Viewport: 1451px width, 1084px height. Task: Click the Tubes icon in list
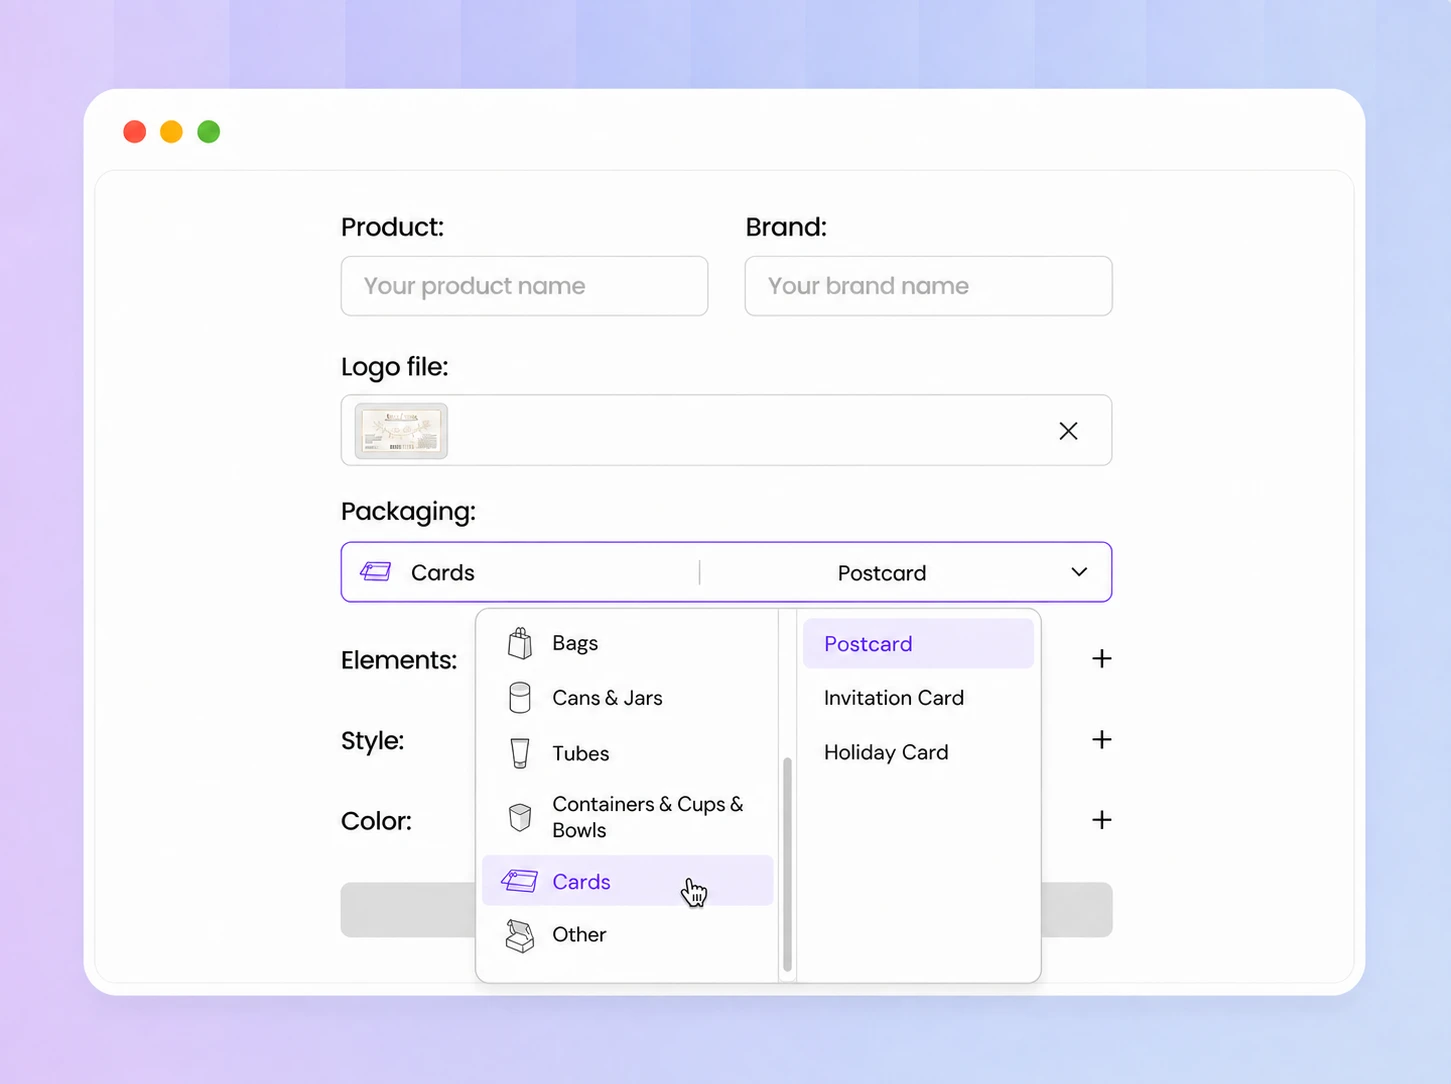(520, 753)
